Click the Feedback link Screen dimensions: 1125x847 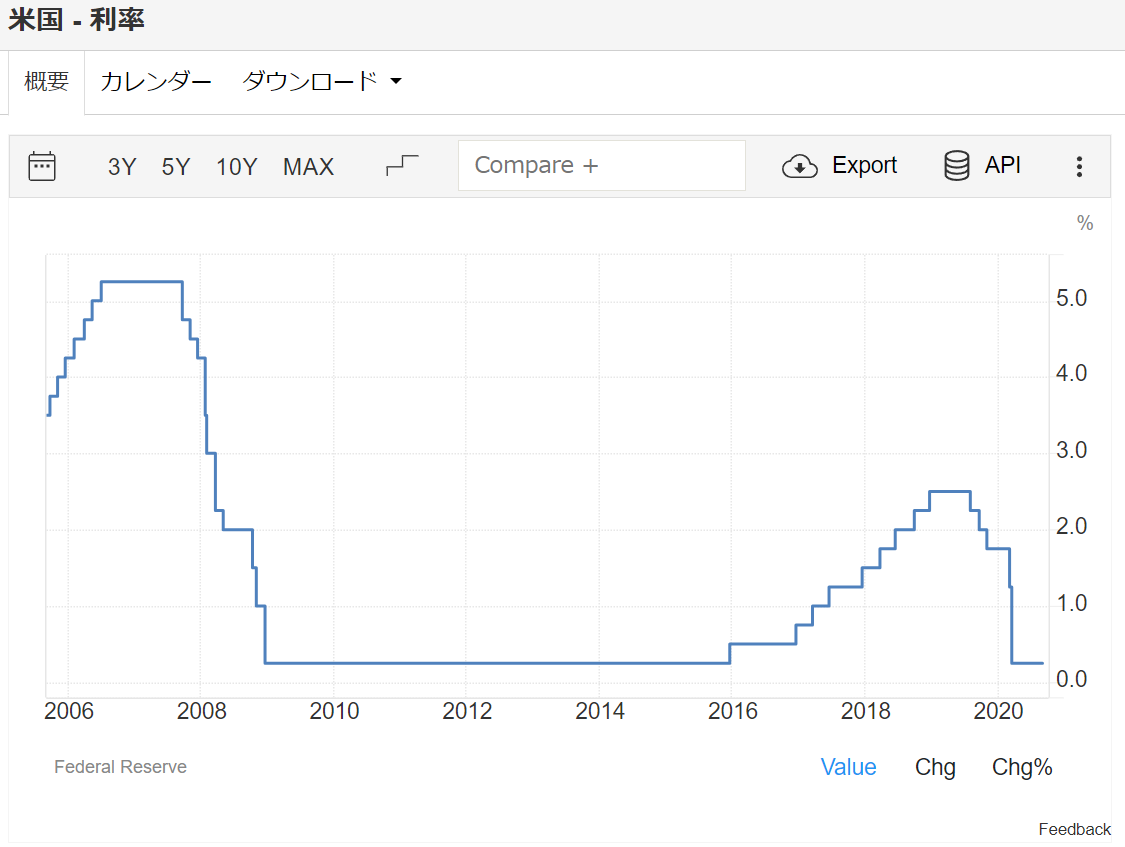click(1074, 829)
